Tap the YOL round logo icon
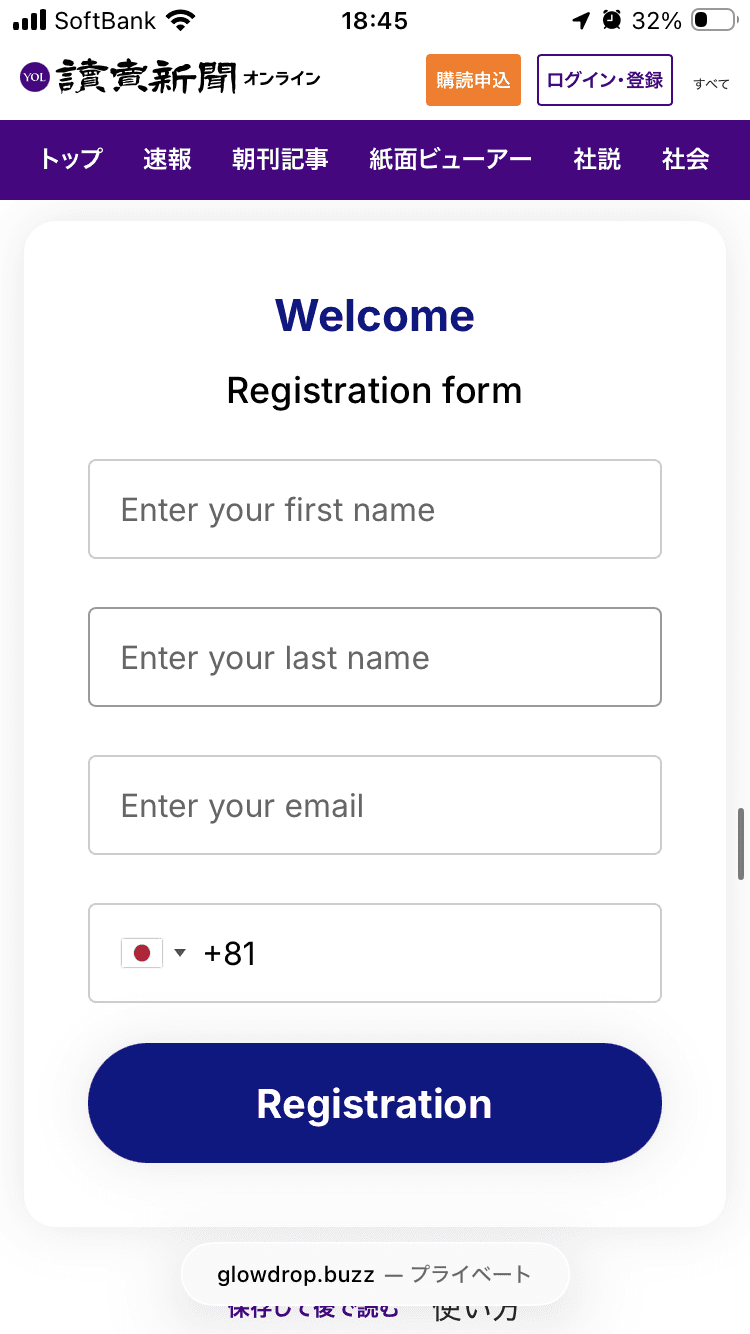This screenshot has height=1334, width=750. [34, 77]
